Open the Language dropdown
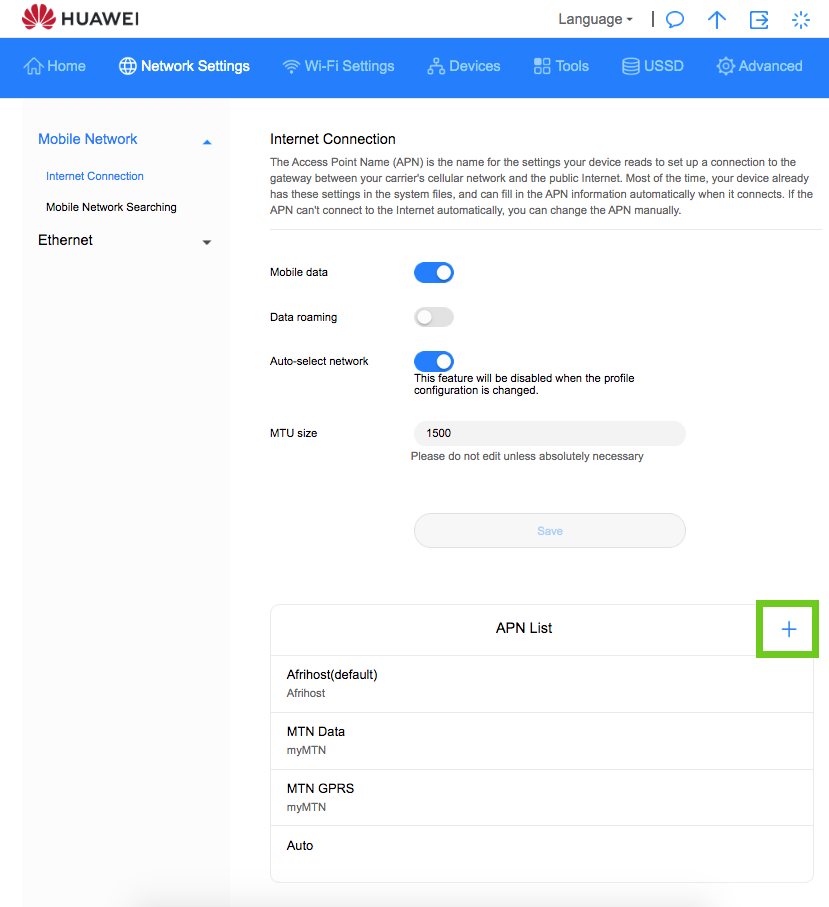829x907 pixels. coord(595,19)
